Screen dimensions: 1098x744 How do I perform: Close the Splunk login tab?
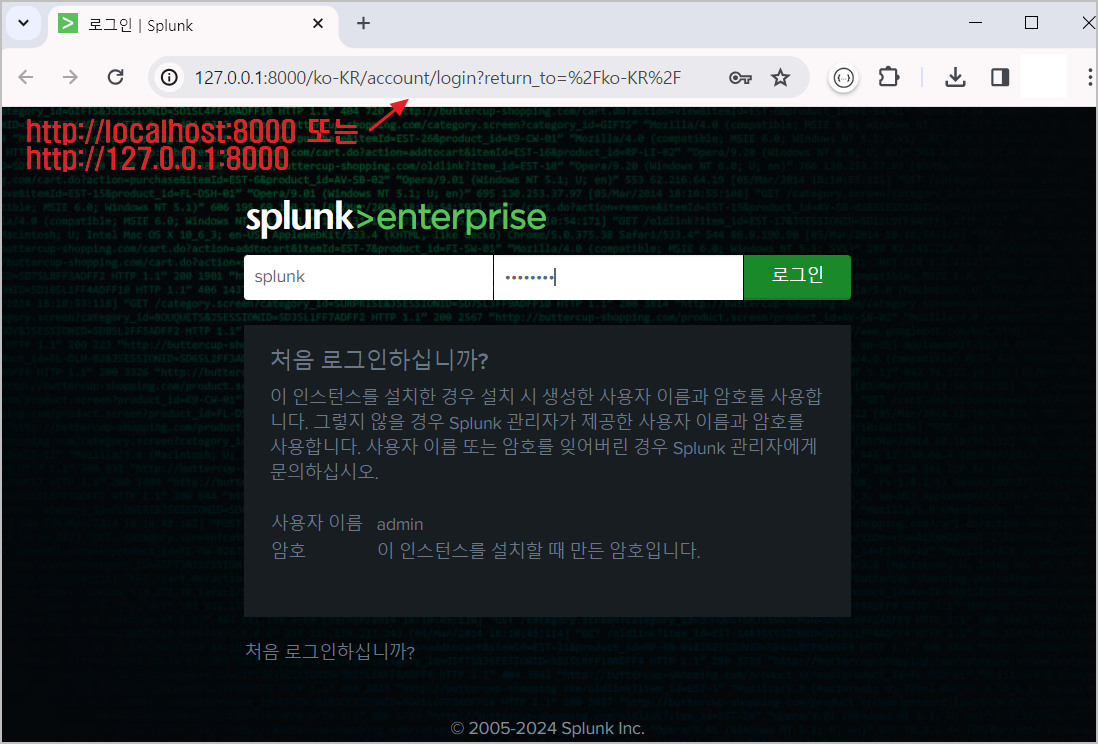click(x=318, y=24)
